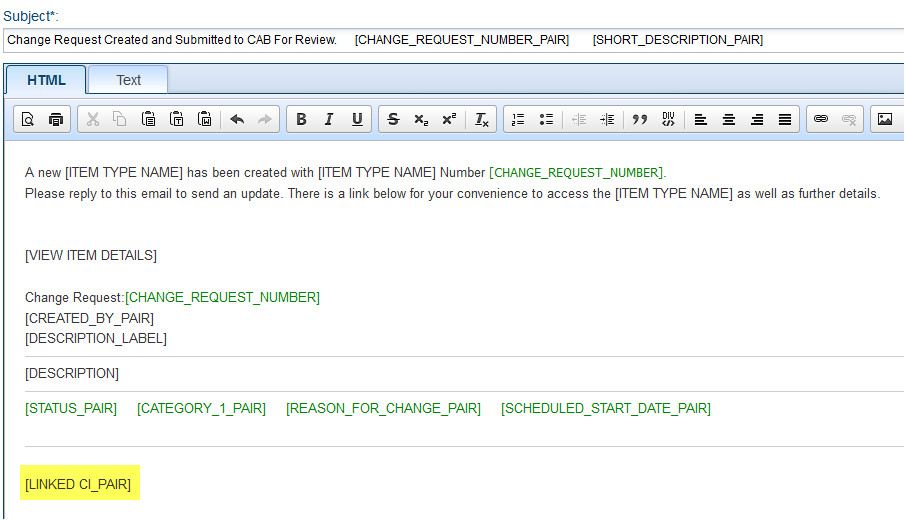The height and width of the screenshot is (520, 905).
Task: Click into the Subject input field
Action: (x=450, y=40)
